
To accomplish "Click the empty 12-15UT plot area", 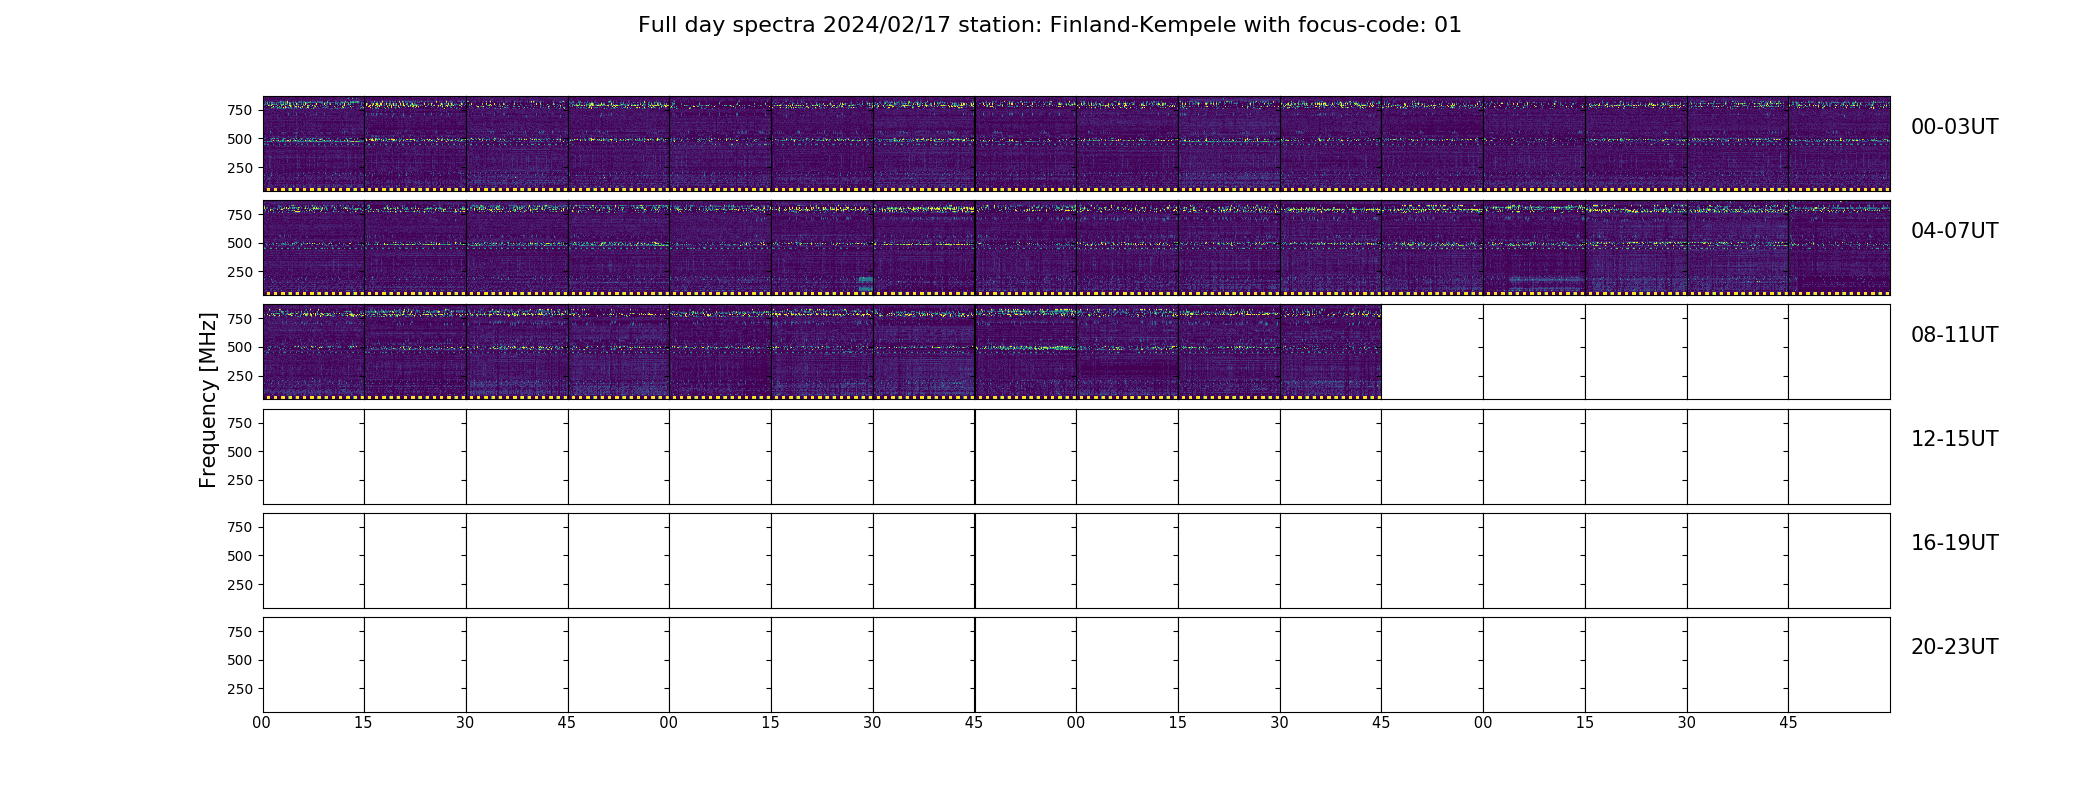I will click(1076, 457).
